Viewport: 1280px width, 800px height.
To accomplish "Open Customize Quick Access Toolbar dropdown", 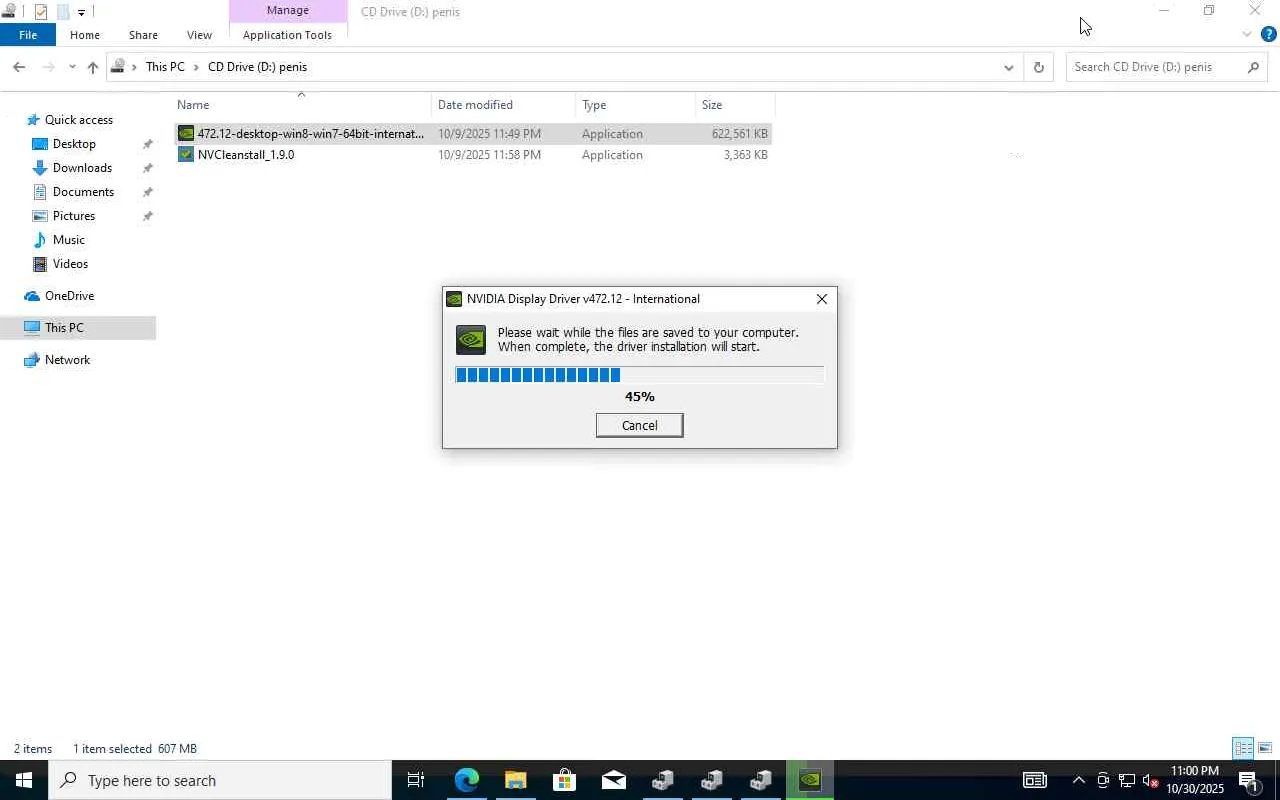I will 81,13.
